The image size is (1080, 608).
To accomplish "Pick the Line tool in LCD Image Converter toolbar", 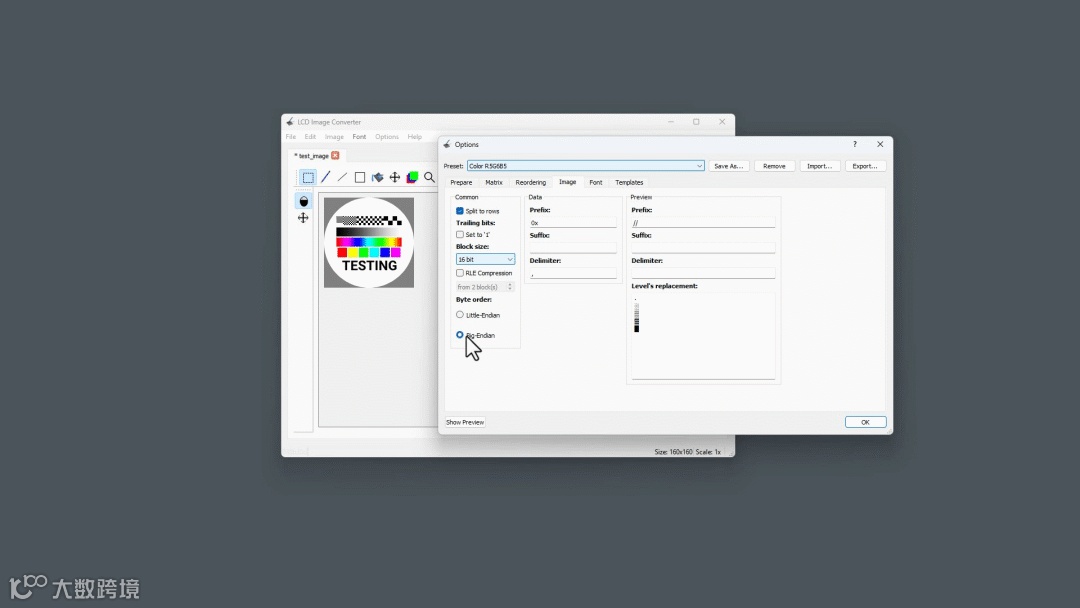I will [342, 178].
